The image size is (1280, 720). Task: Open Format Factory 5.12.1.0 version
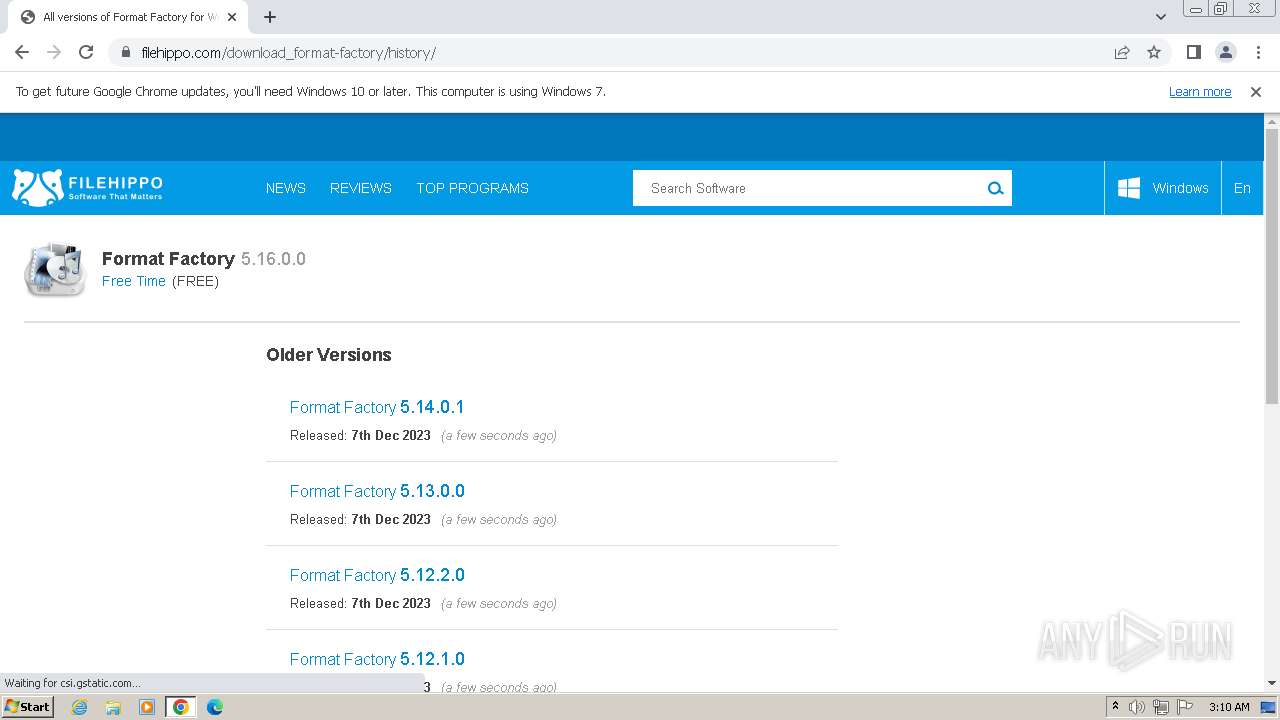(x=377, y=659)
